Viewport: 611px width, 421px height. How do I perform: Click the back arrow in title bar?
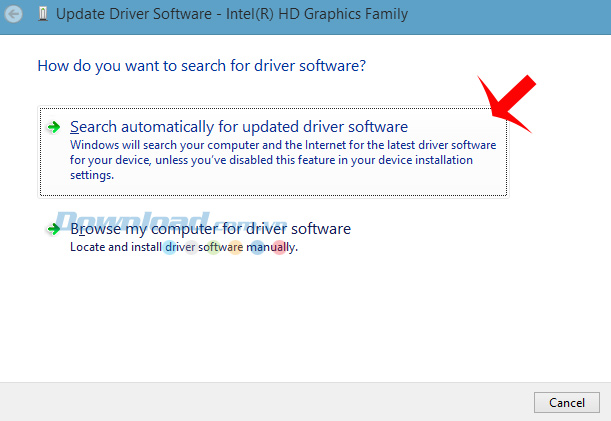(14, 15)
